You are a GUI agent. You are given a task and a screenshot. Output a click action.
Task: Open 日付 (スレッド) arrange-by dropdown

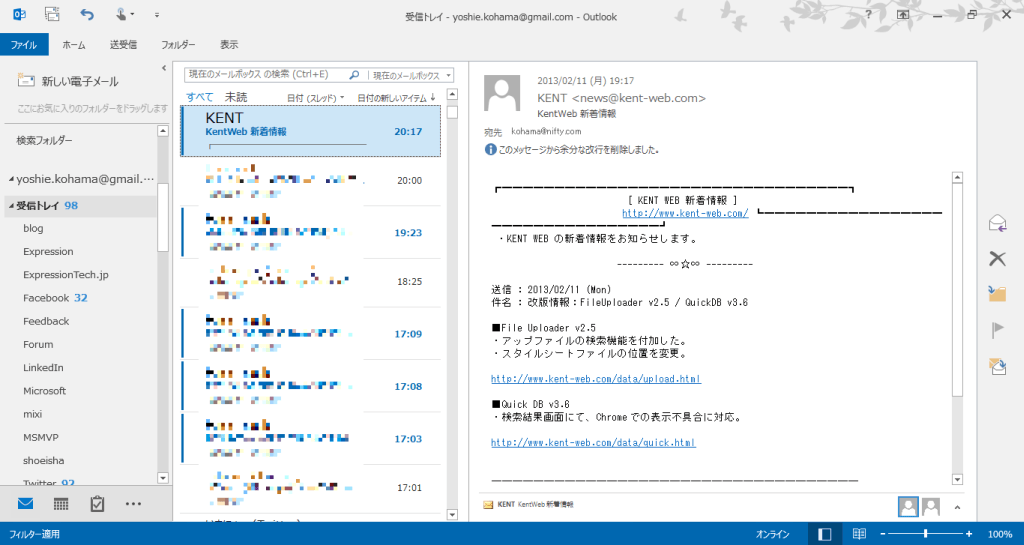(x=315, y=98)
